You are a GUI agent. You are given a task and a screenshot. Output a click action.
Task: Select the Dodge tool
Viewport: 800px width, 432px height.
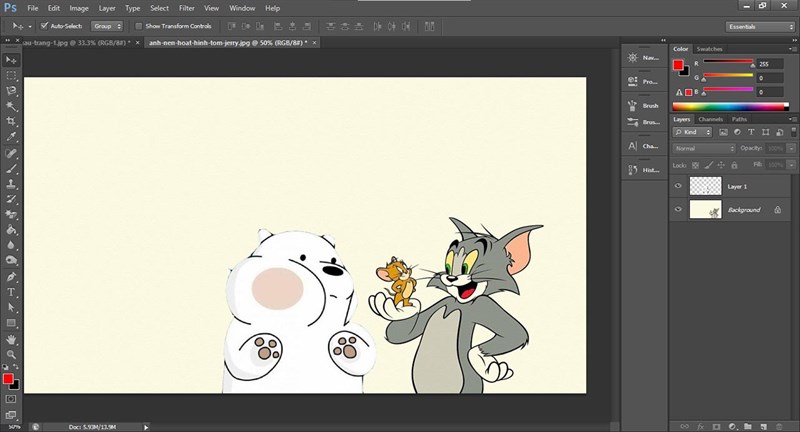pyautogui.click(x=11, y=261)
